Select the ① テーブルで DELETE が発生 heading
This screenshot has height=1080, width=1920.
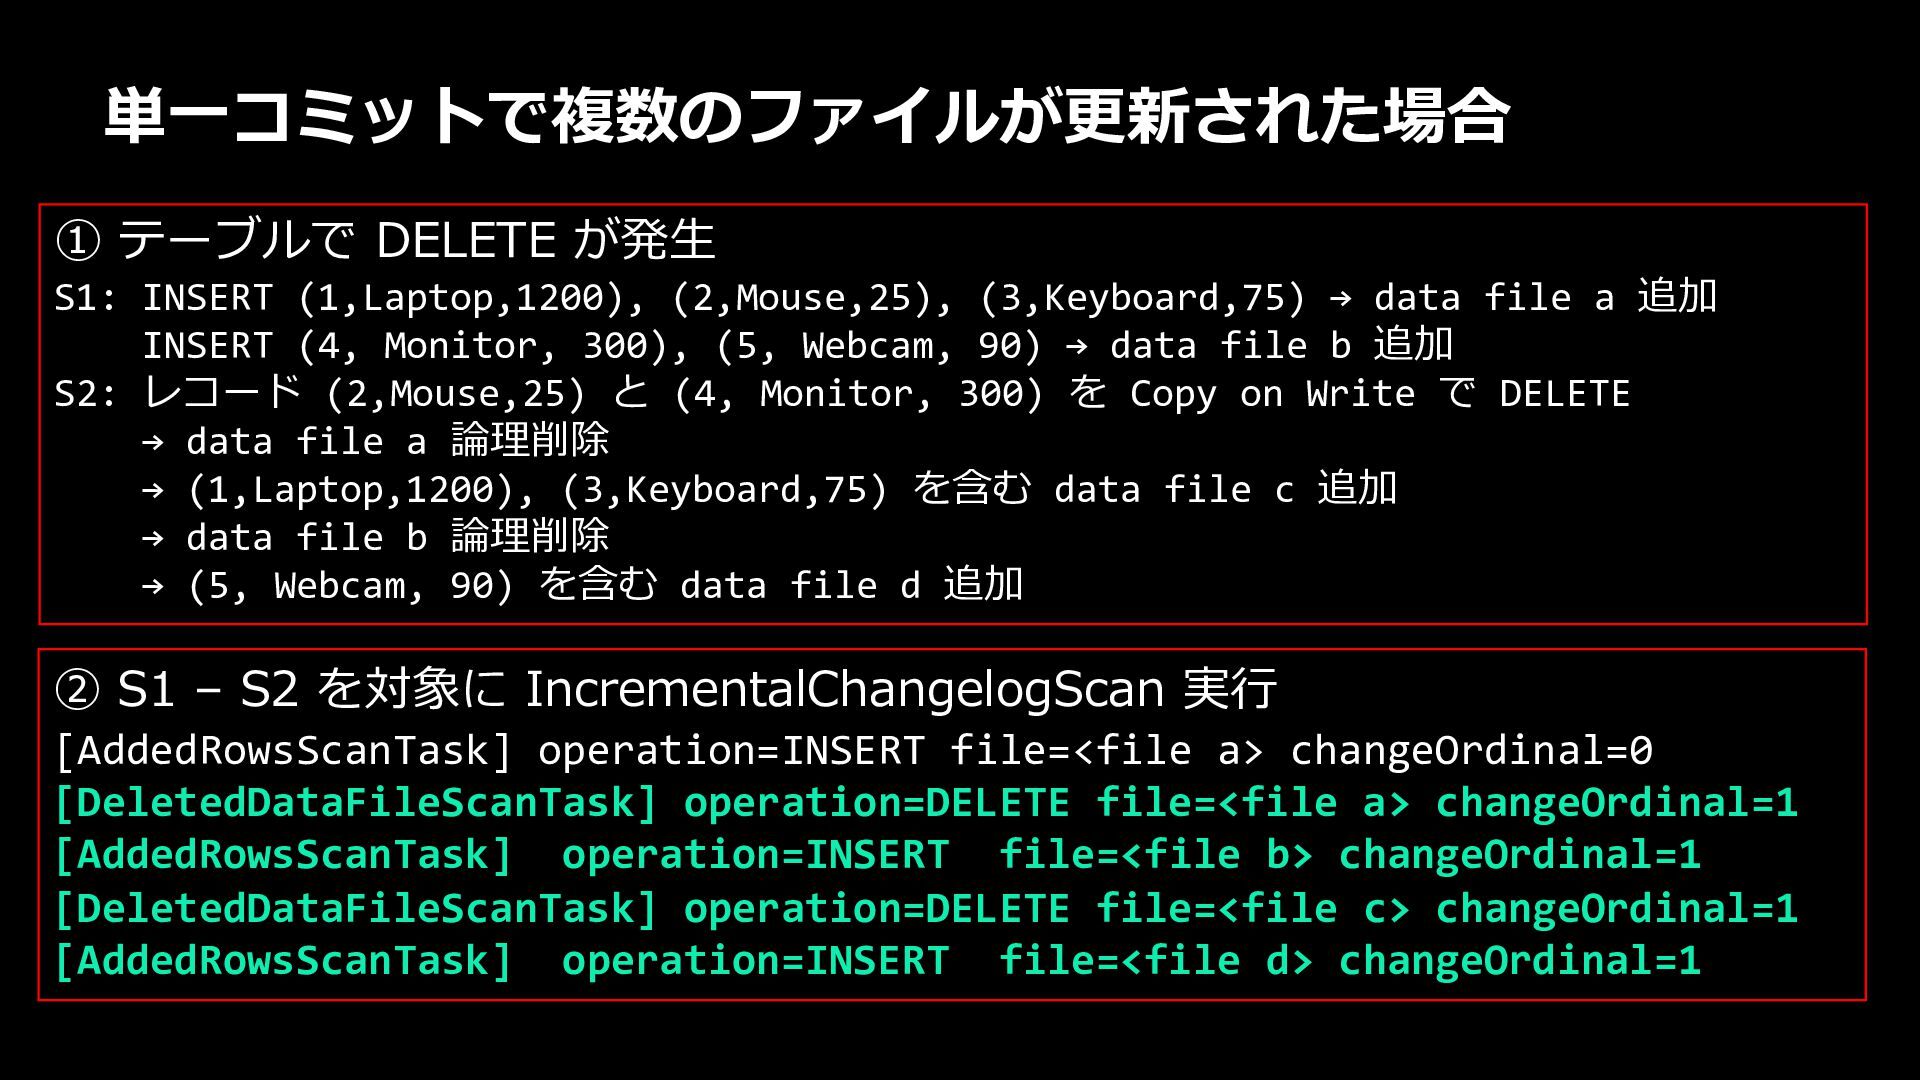385,240
